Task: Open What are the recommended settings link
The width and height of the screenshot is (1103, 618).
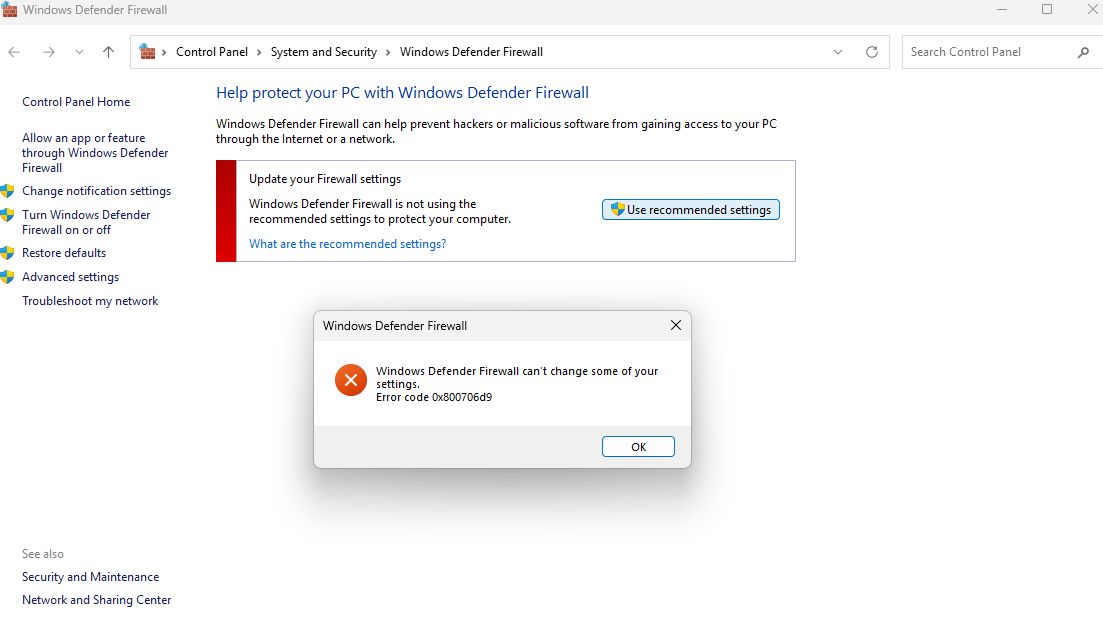Action: pyautogui.click(x=348, y=244)
